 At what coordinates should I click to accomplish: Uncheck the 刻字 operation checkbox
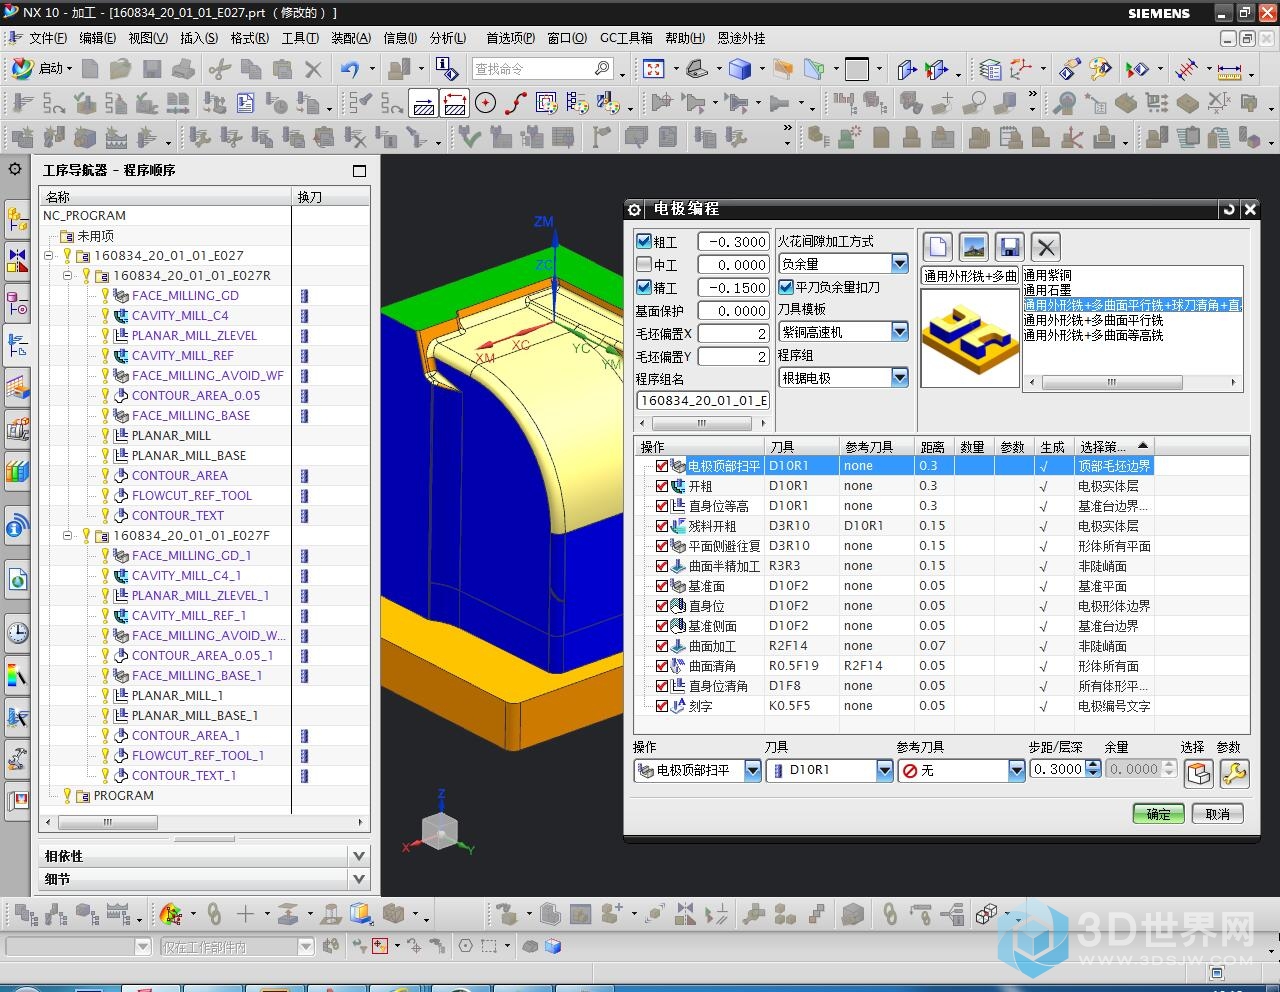(x=661, y=706)
